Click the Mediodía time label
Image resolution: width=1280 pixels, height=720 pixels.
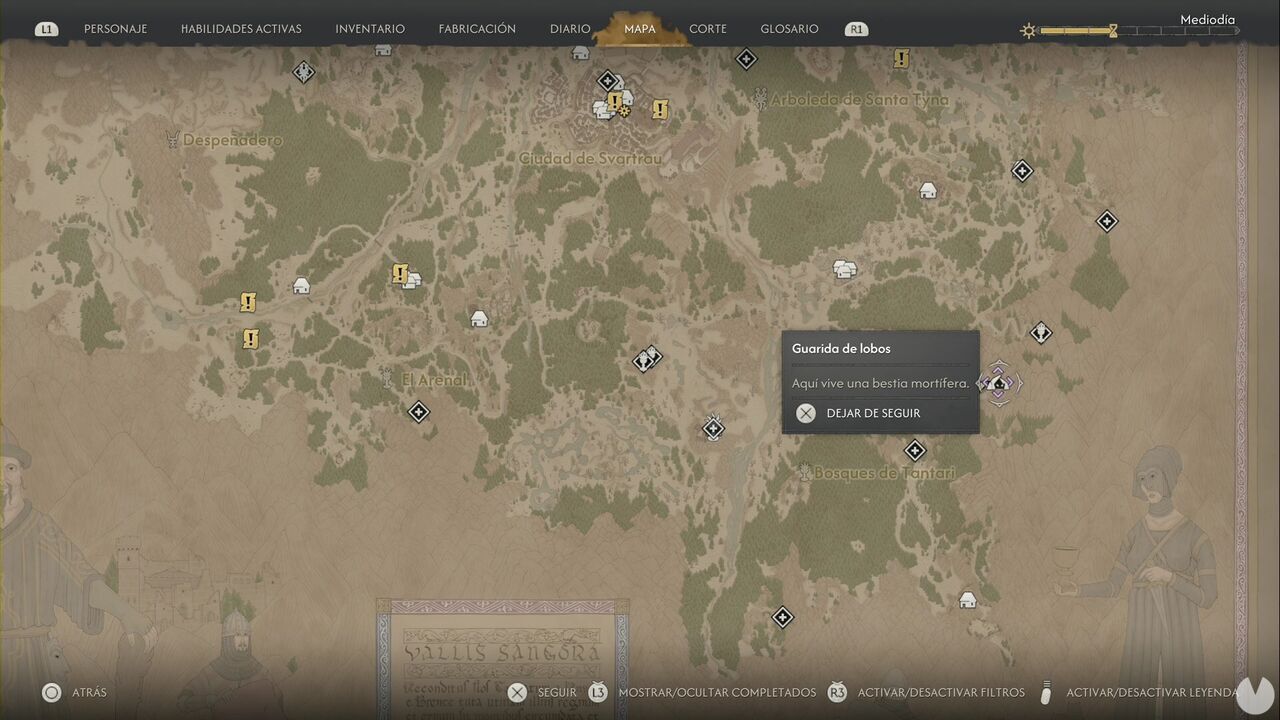coord(1207,19)
